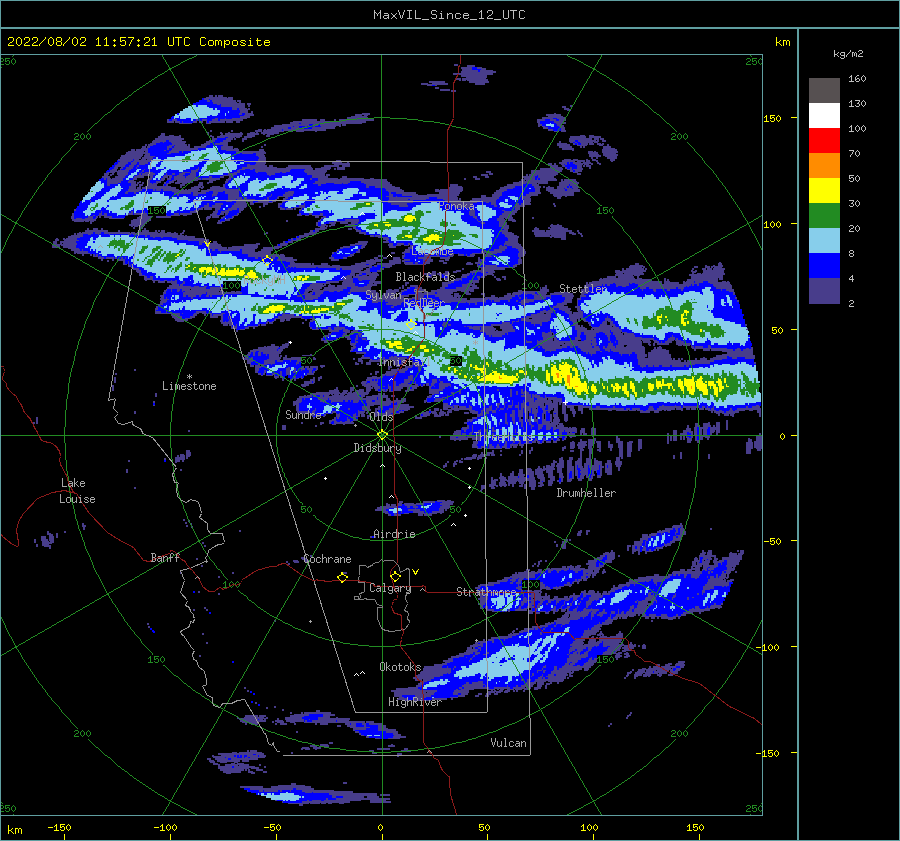
Task: Click the Lake Louise label
Action: [x=77, y=491]
